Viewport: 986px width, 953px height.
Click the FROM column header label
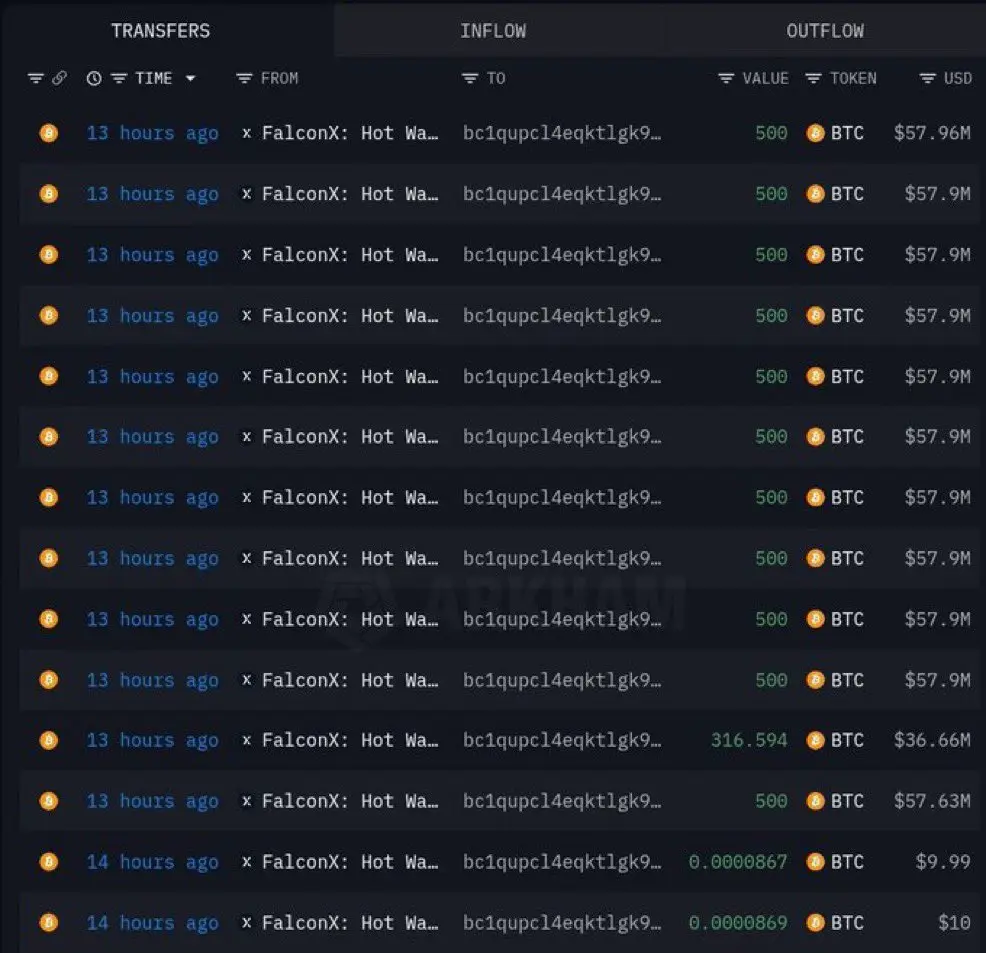tap(279, 79)
